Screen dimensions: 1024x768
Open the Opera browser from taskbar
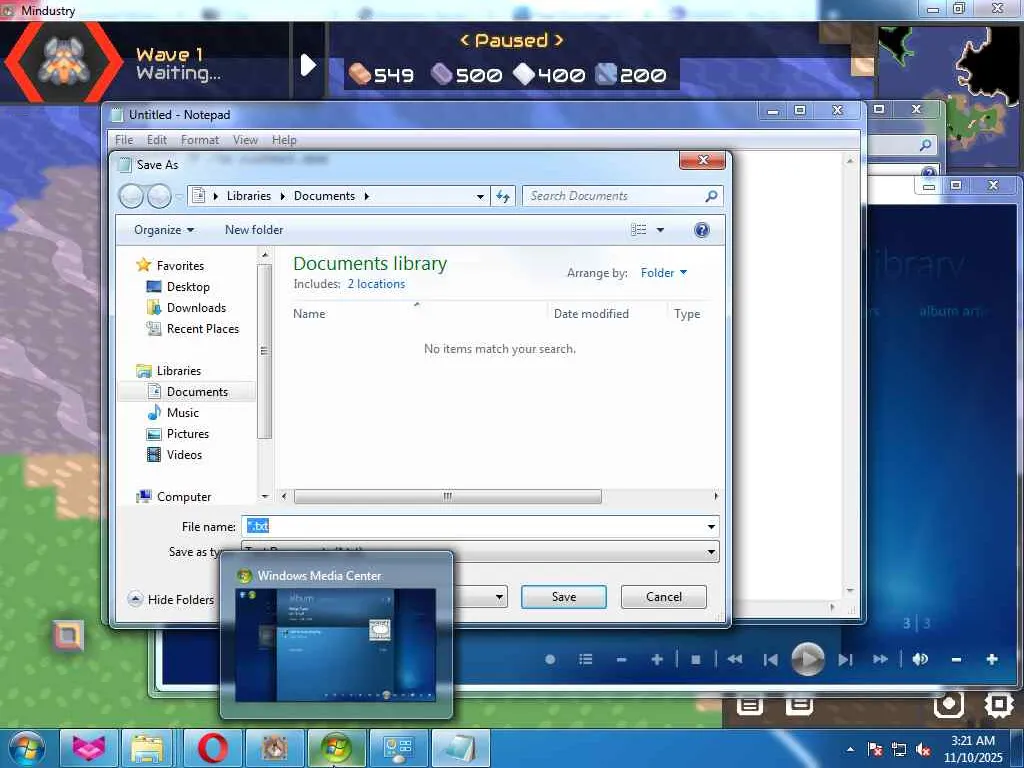point(213,748)
